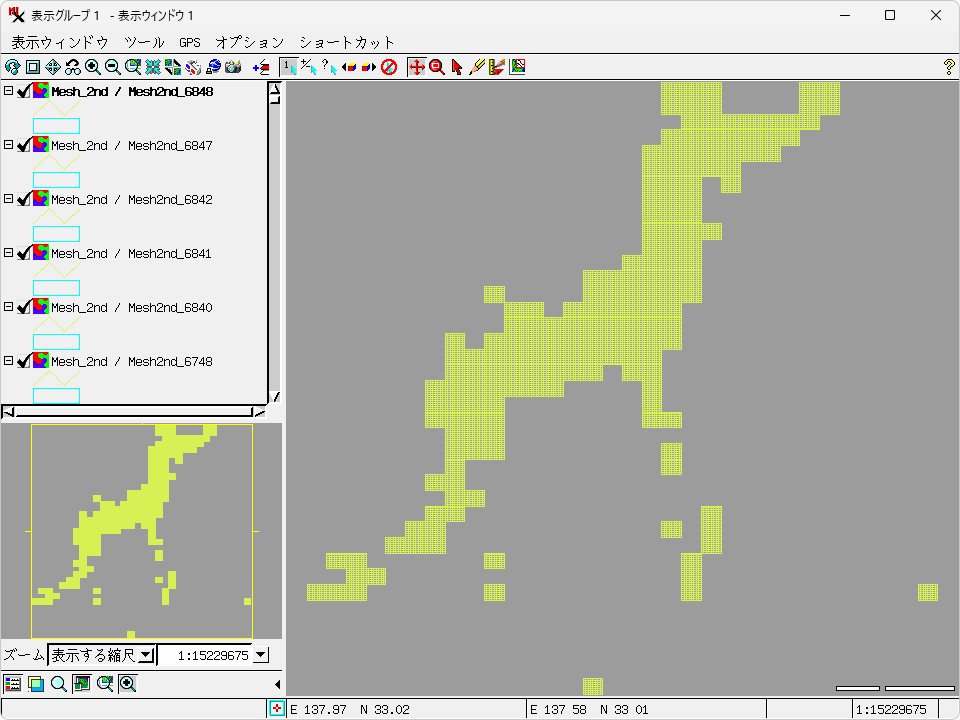This screenshot has width=960, height=720.
Task: Toggle the checkbox for layer Mesh2nd_6842
Action: tap(24, 199)
